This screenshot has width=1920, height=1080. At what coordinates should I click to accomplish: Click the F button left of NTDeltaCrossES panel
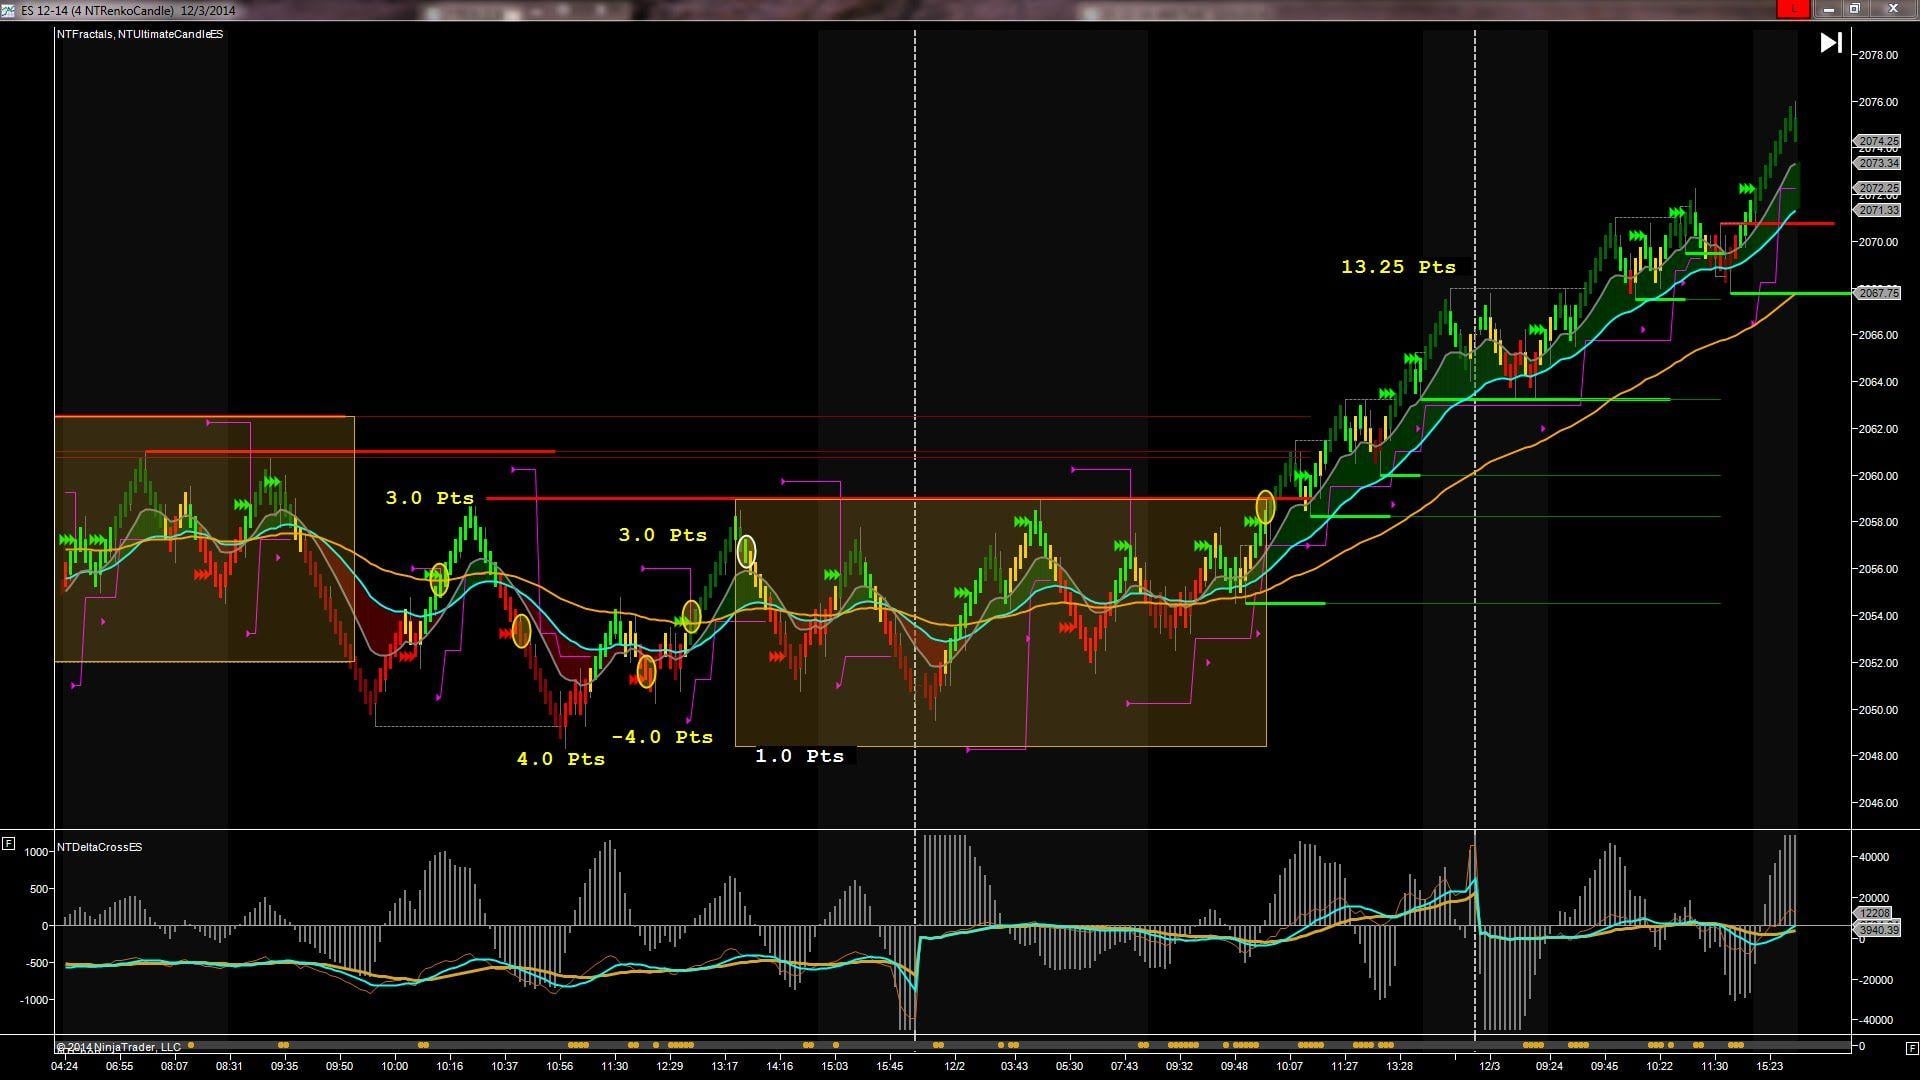8,844
